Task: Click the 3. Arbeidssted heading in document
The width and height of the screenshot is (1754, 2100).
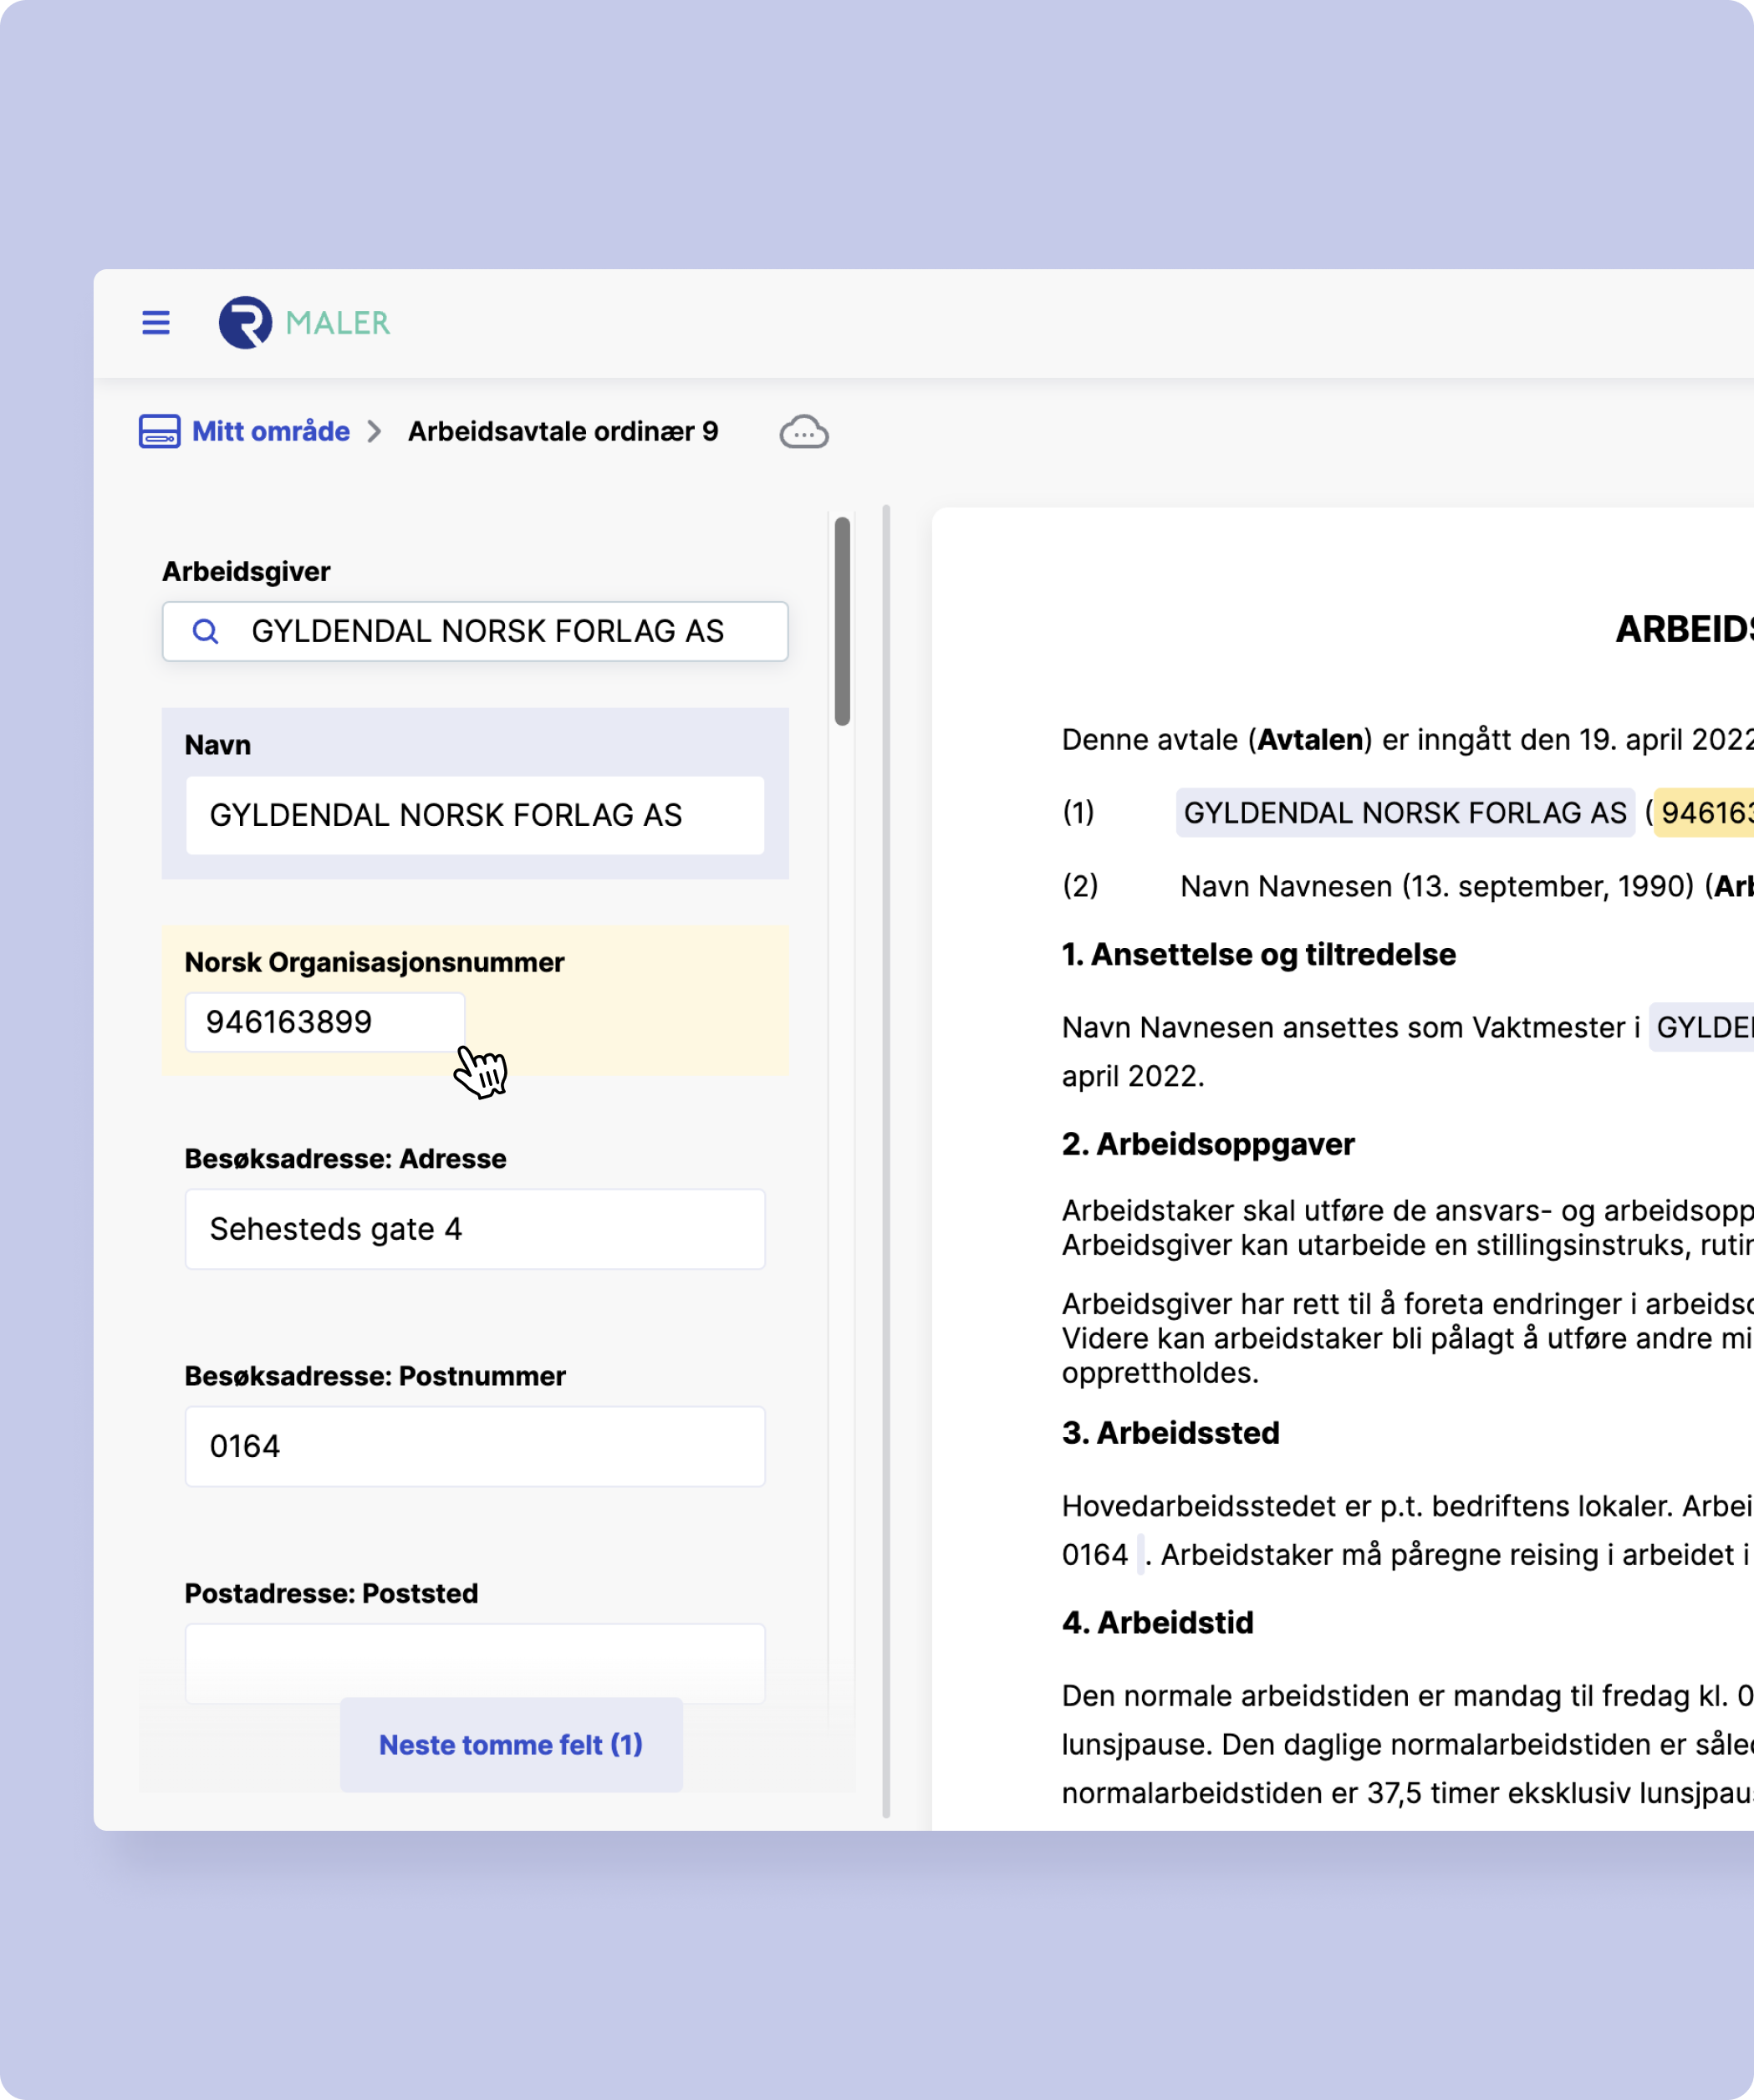Action: [x=1170, y=1433]
